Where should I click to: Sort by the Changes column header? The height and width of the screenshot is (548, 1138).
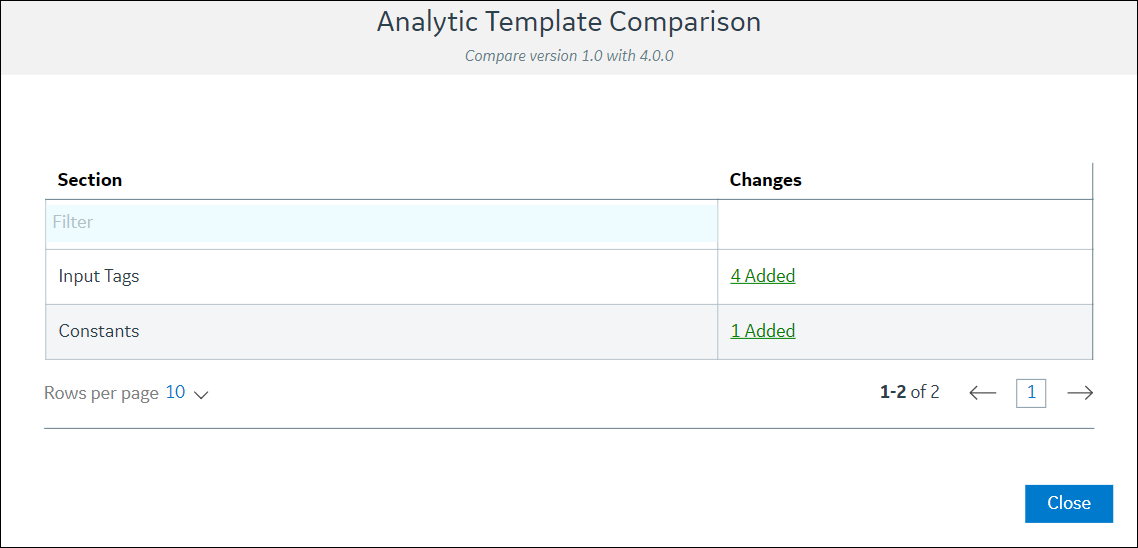pyautogui.click(x=766, y=180)
